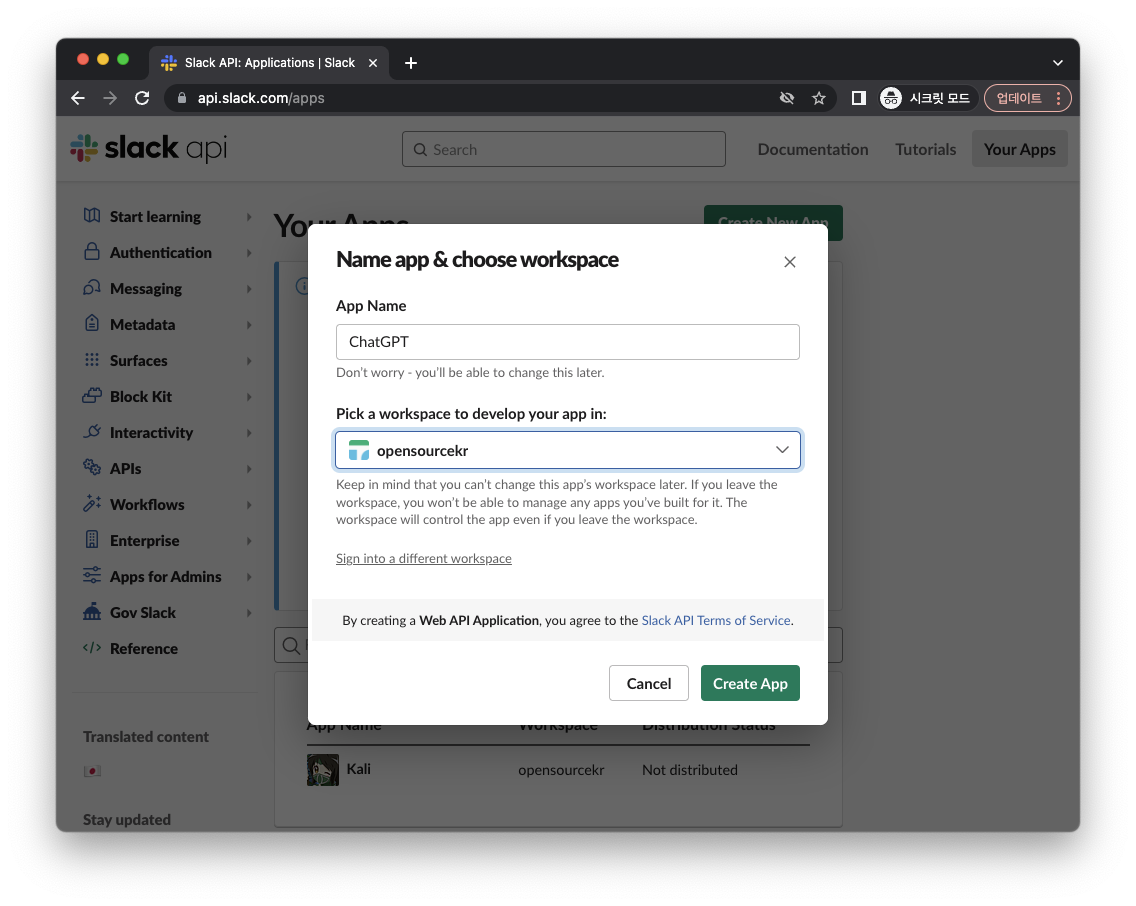Click the incognito mode profile icon

[x=890, y=98]
